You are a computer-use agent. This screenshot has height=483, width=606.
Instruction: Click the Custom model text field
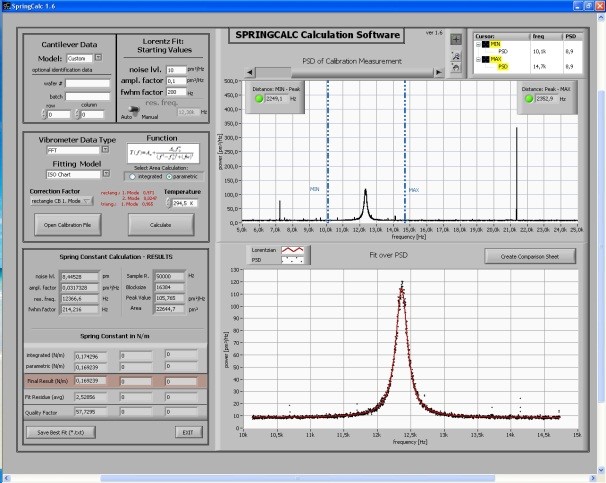click(79, 58)
